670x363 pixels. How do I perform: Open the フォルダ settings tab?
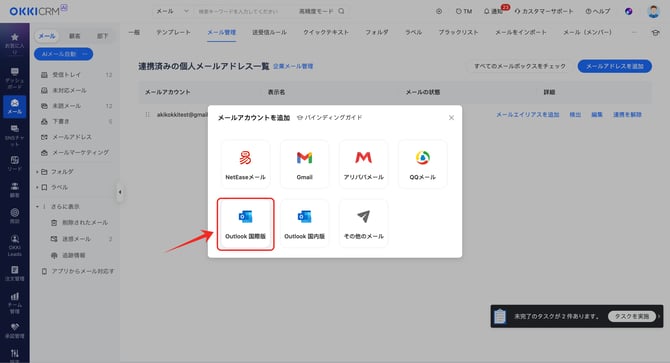click(376, 32)
